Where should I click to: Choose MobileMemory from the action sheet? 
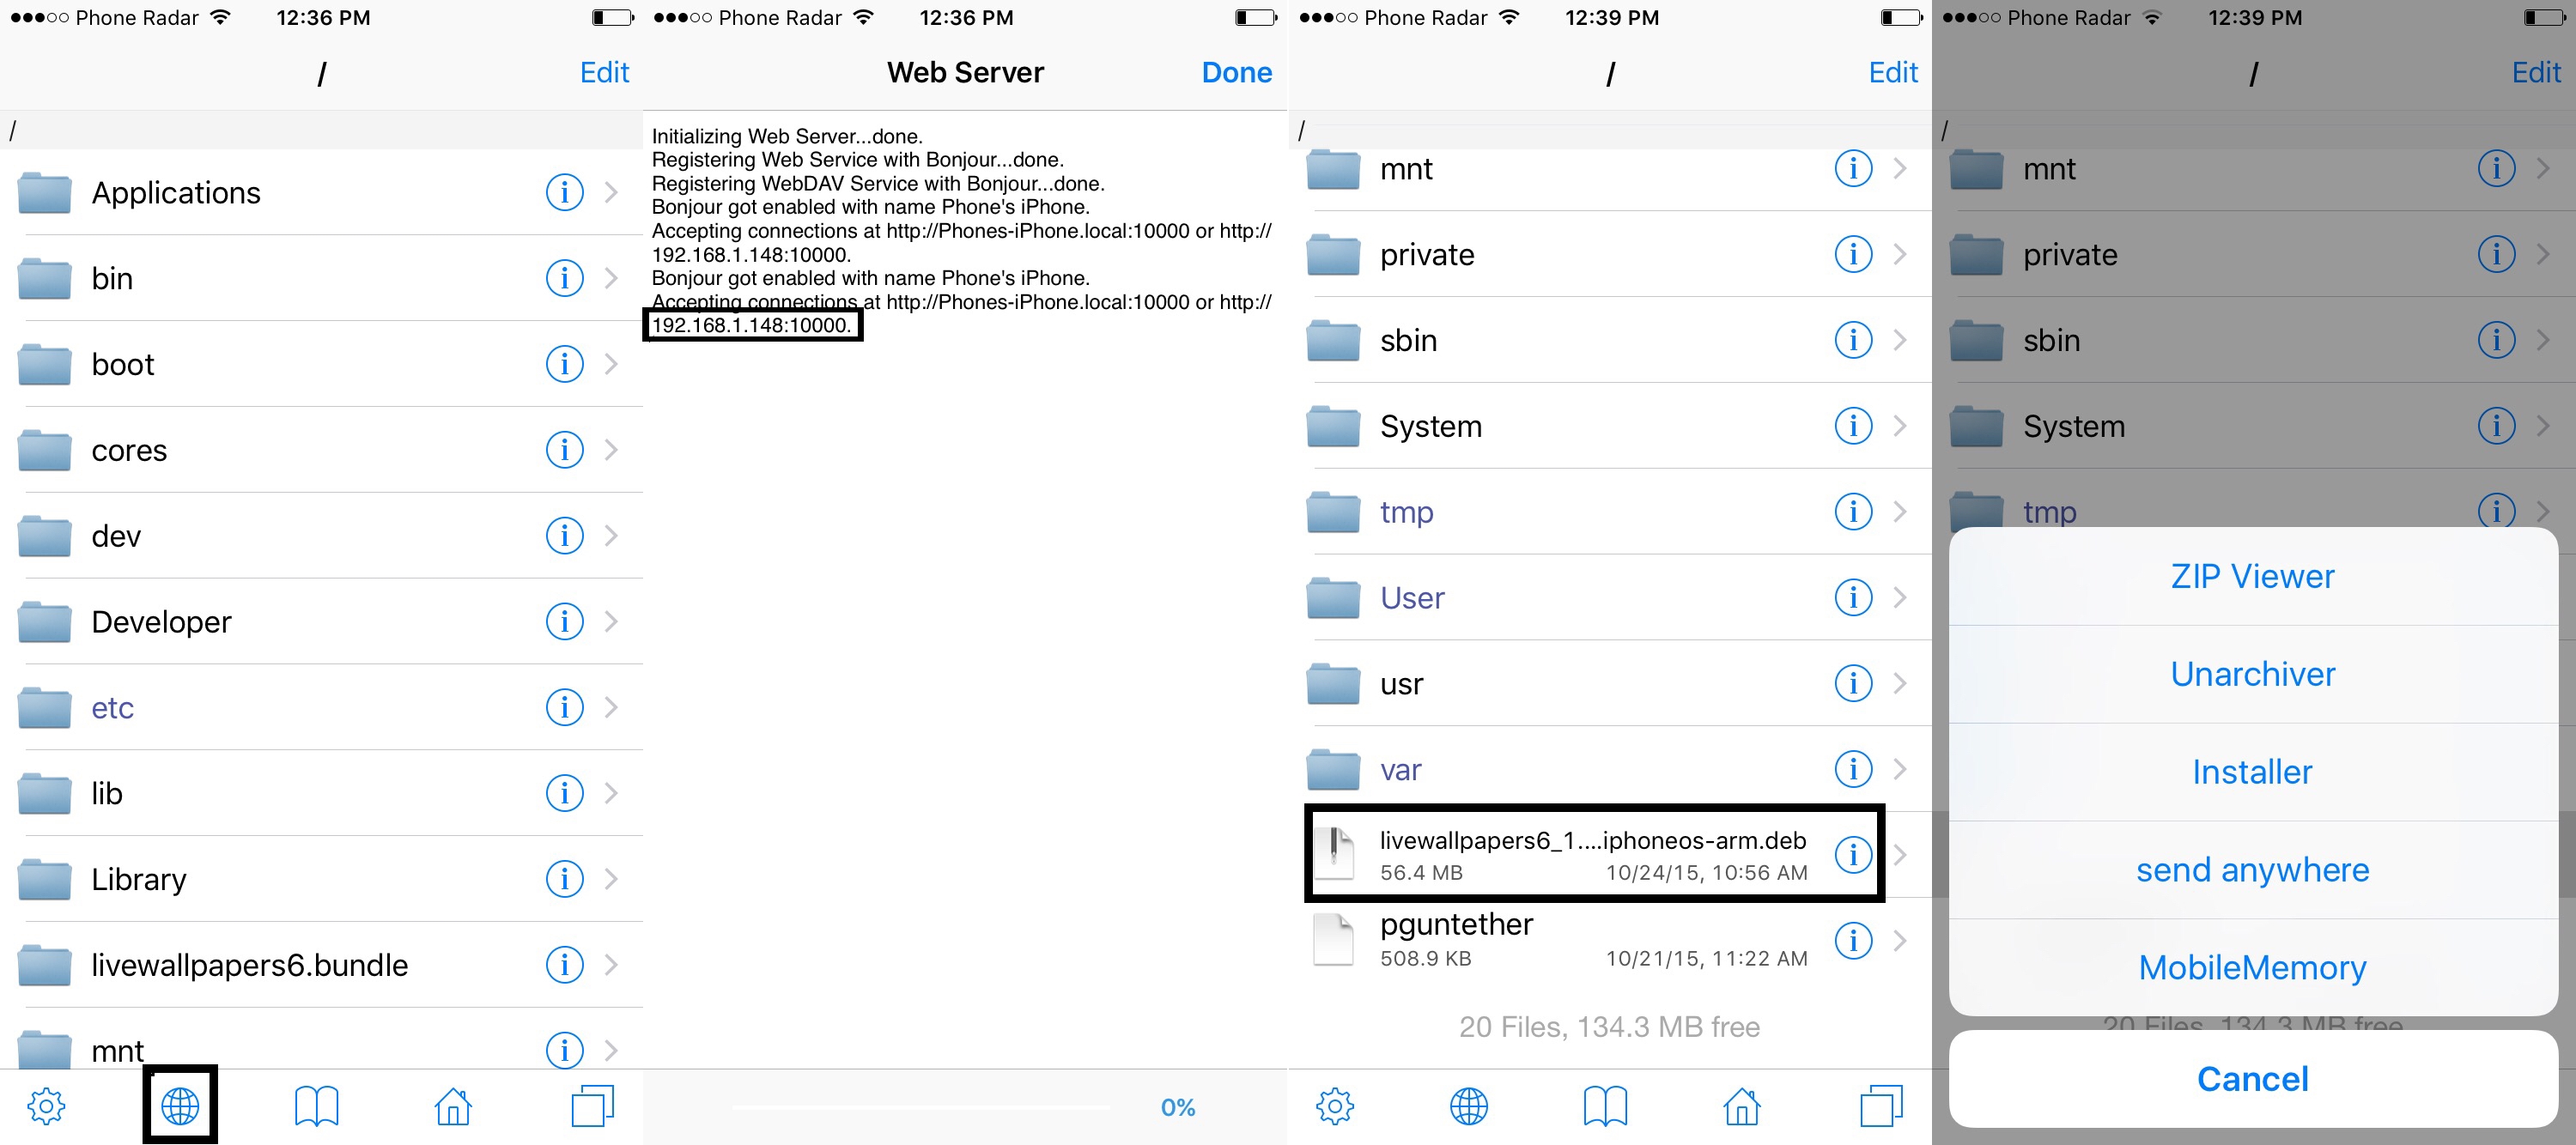click(2252, 967)
